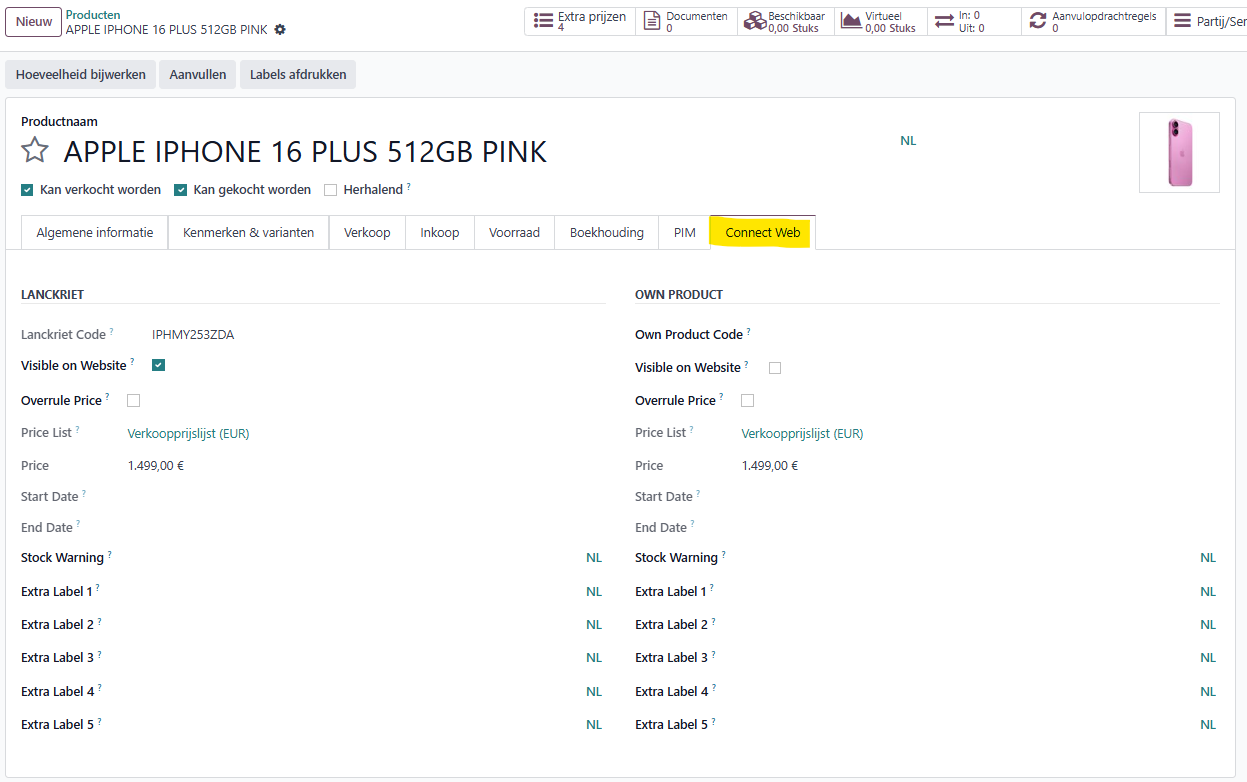Click Lanckriet Start Date field
This screenshot has height=782, width=1247.
tap(366, 496)
